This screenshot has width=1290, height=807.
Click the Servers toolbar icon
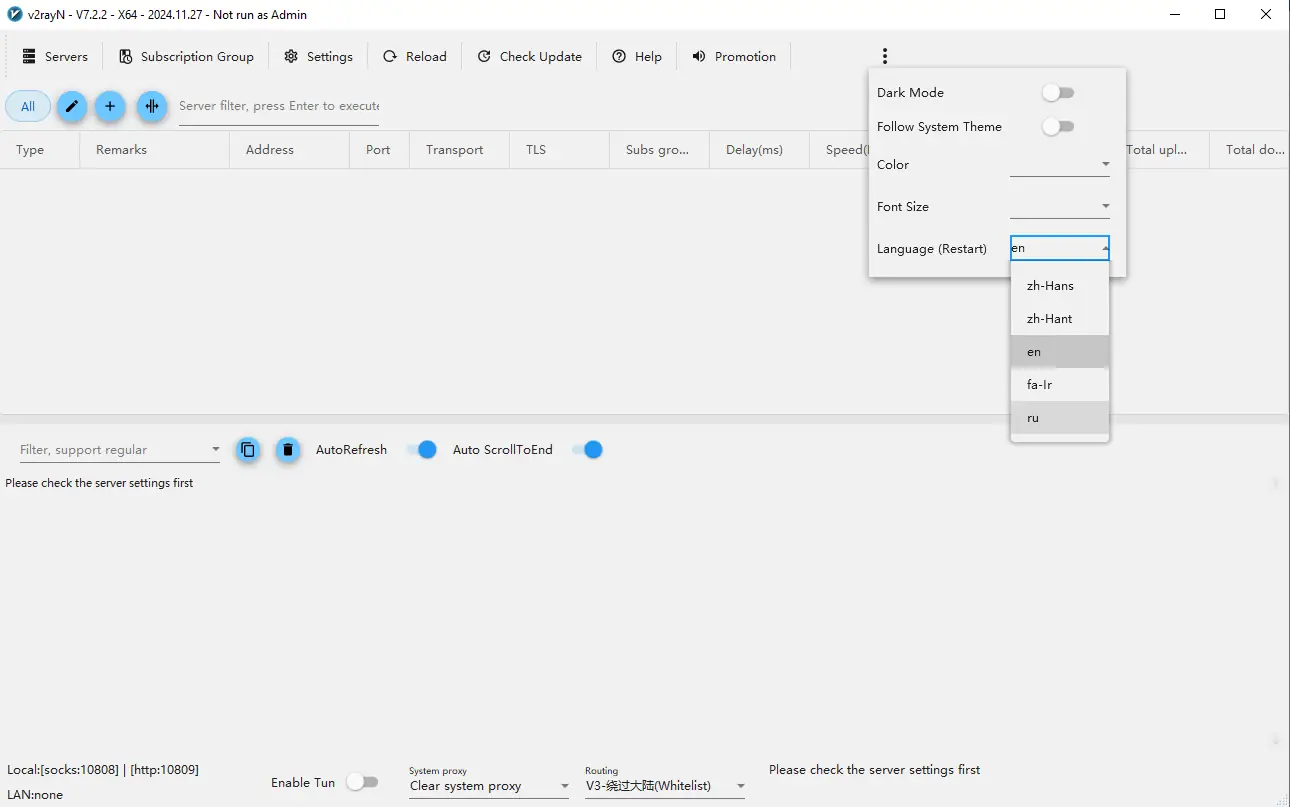pyautogui.click(x=29, y=57)
